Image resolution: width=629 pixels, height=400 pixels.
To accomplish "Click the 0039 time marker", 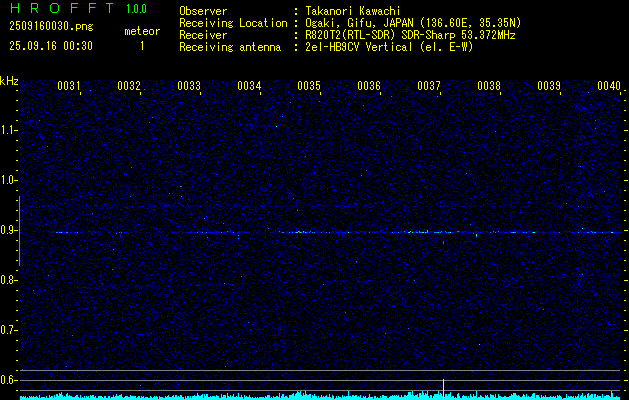I will click(548, 85).
